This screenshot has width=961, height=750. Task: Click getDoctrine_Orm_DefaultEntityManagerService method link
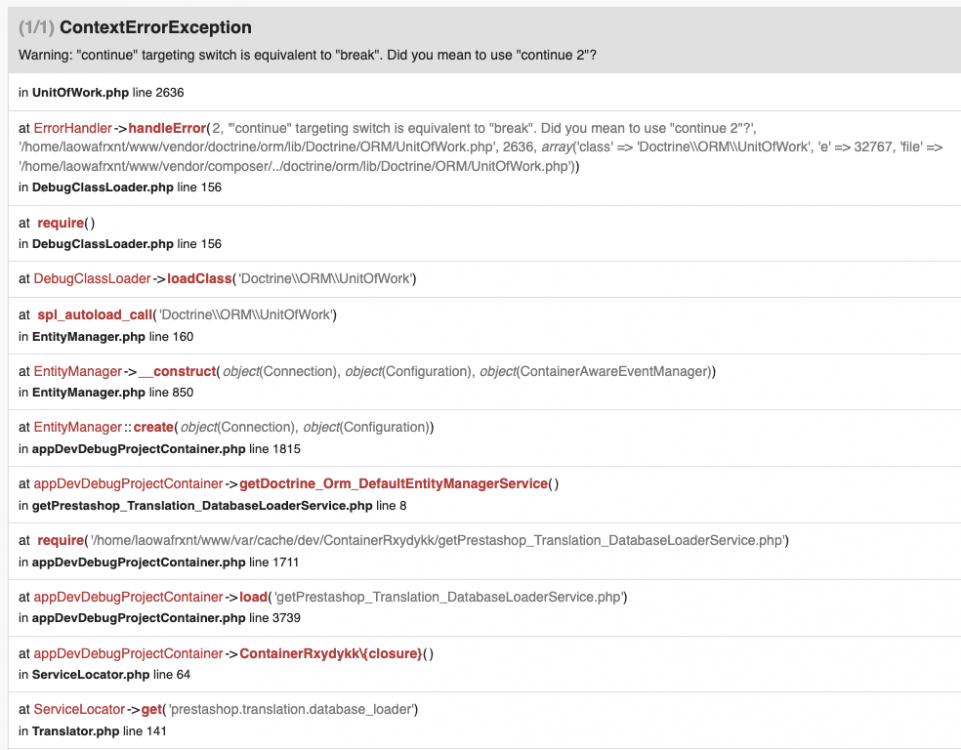[393, 484]
